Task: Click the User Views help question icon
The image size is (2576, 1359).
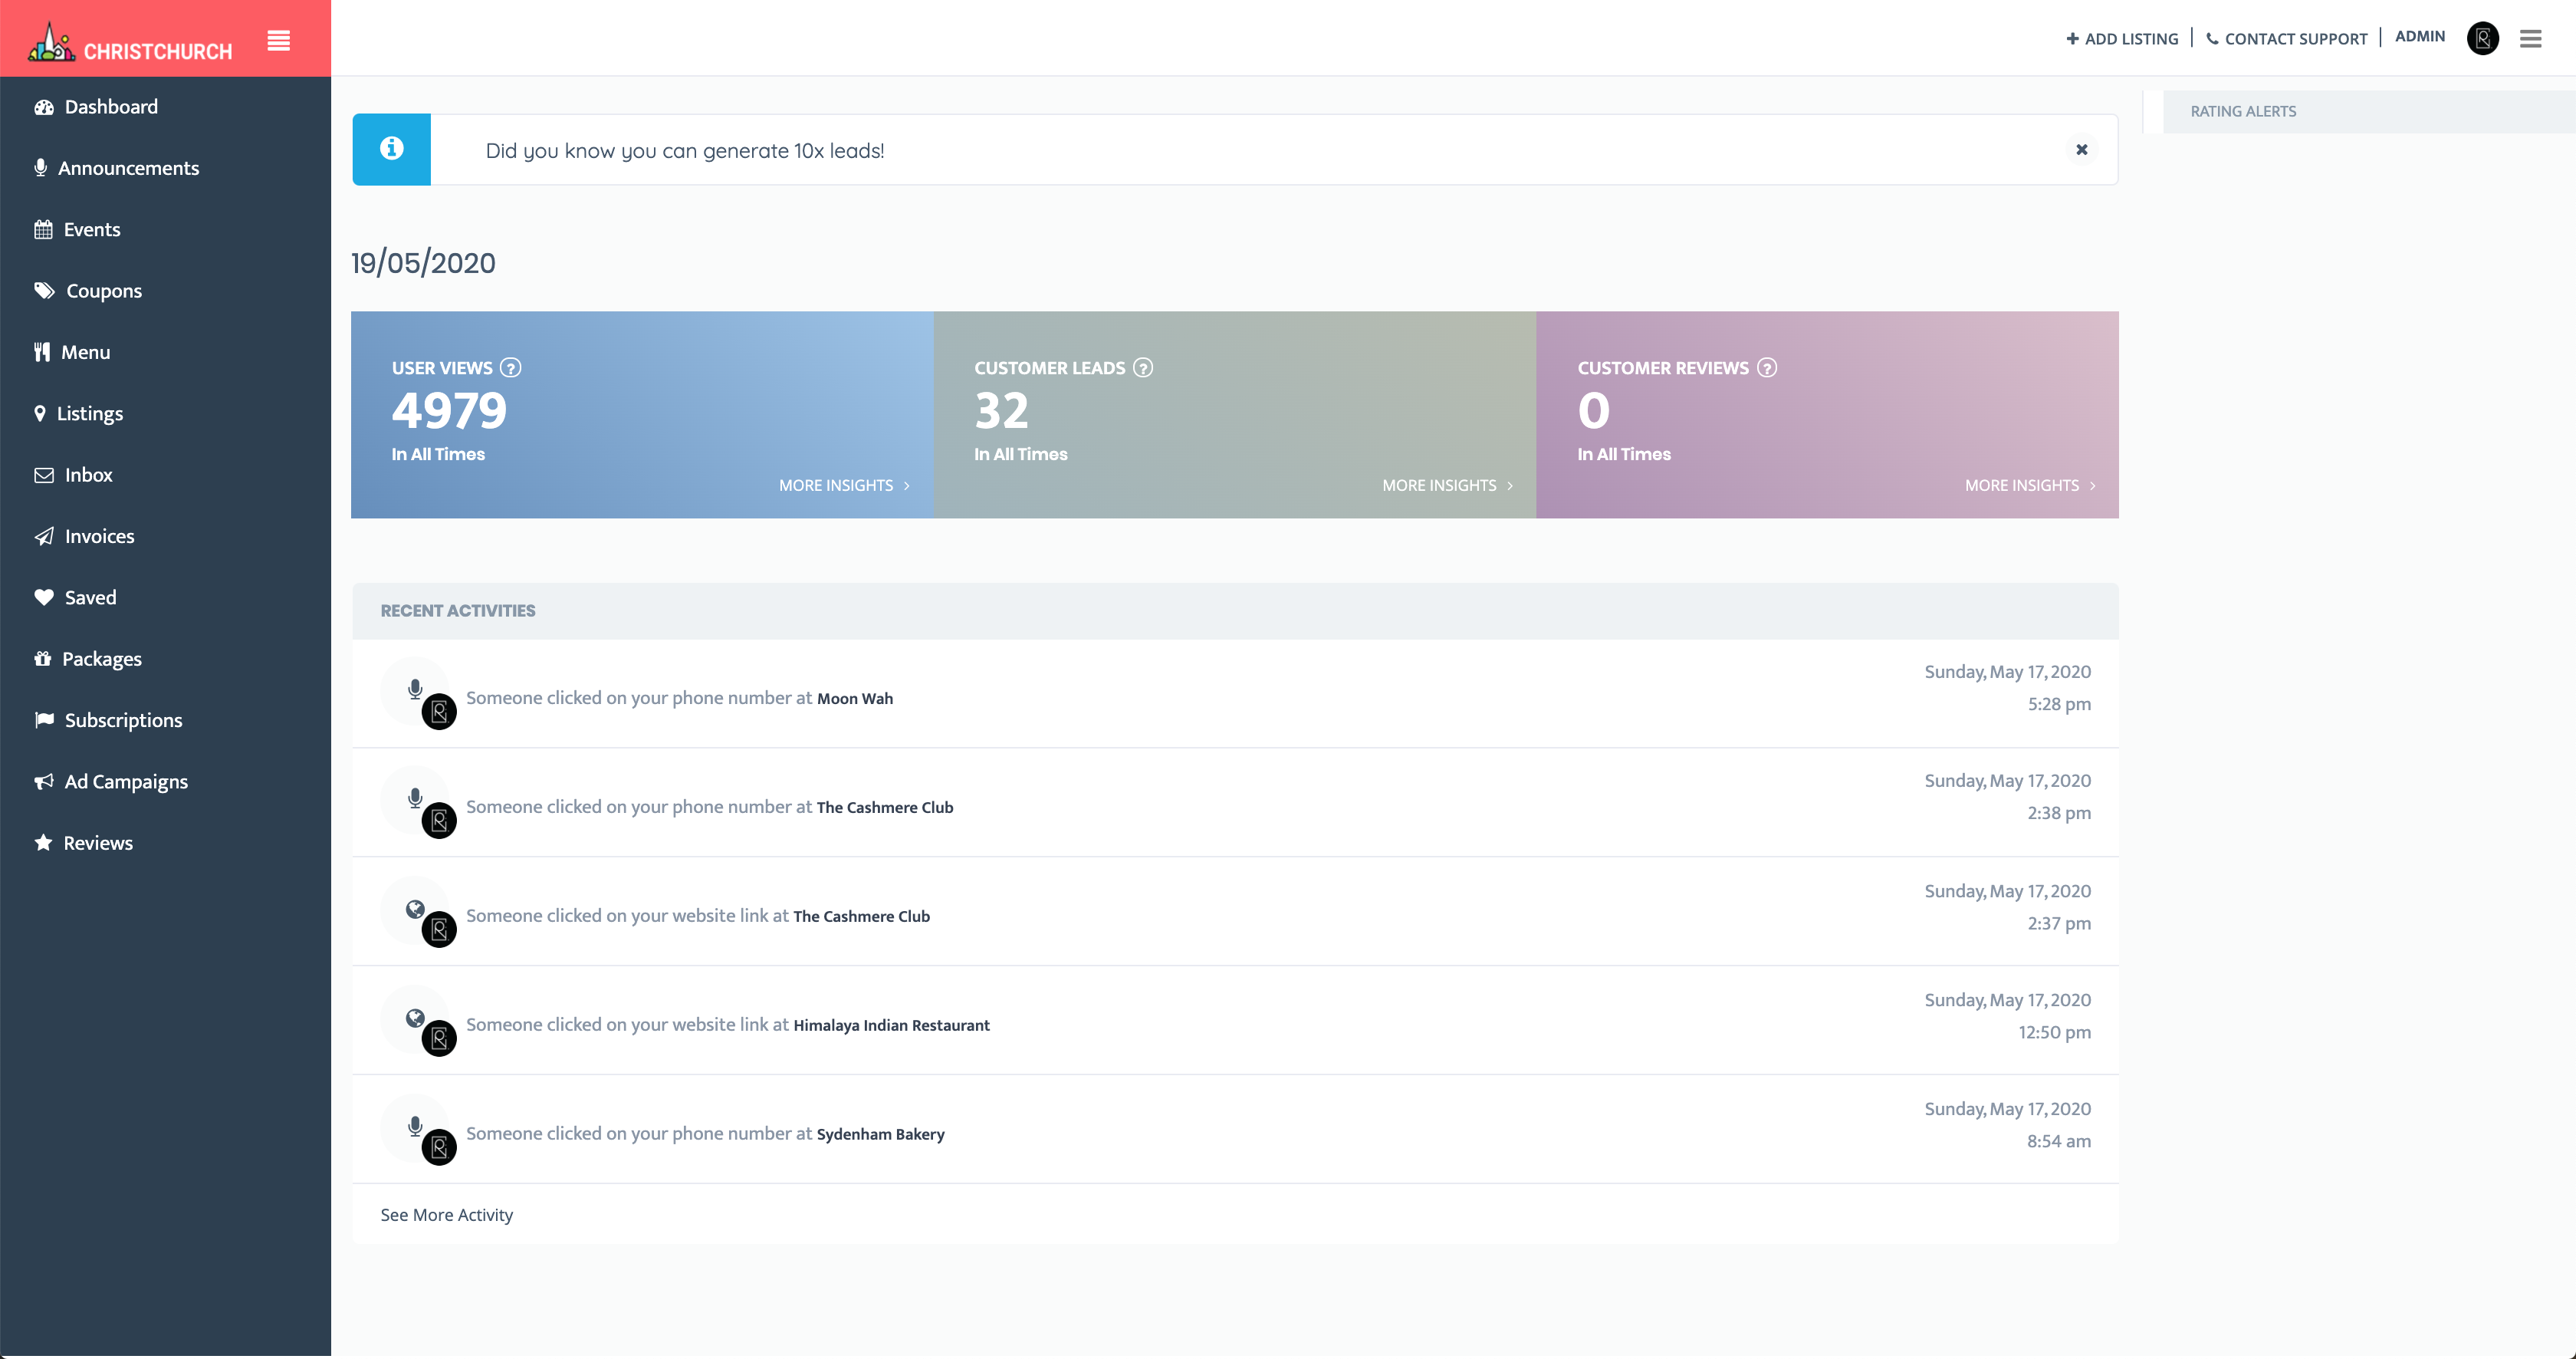Action: (x=511, y=368)
